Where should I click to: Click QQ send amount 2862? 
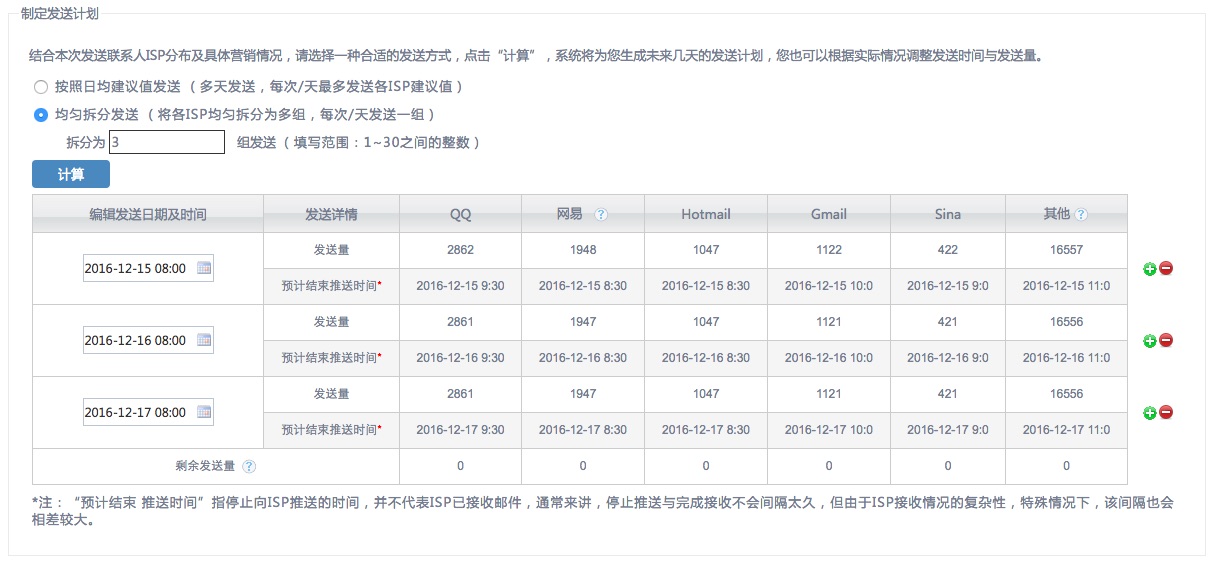pyautogui.click(x=460, y=250)
